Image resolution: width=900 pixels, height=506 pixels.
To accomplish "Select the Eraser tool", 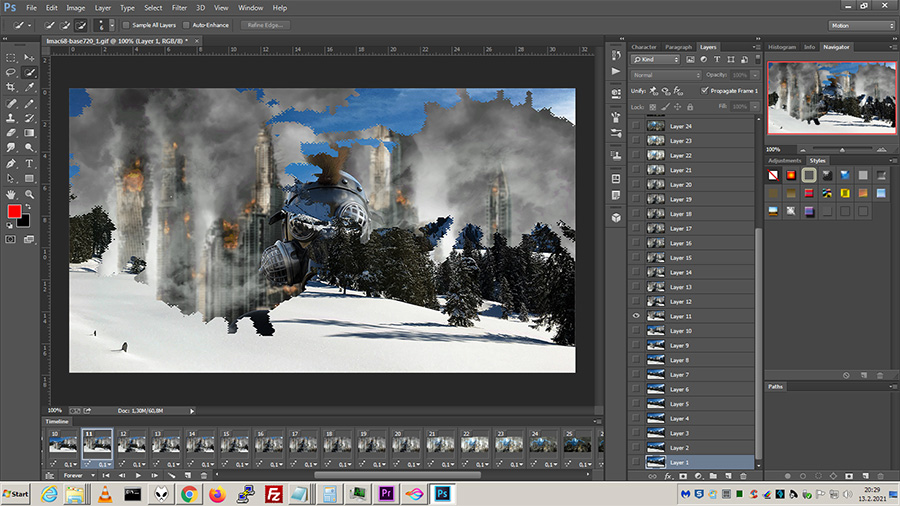I will [11, 133].
